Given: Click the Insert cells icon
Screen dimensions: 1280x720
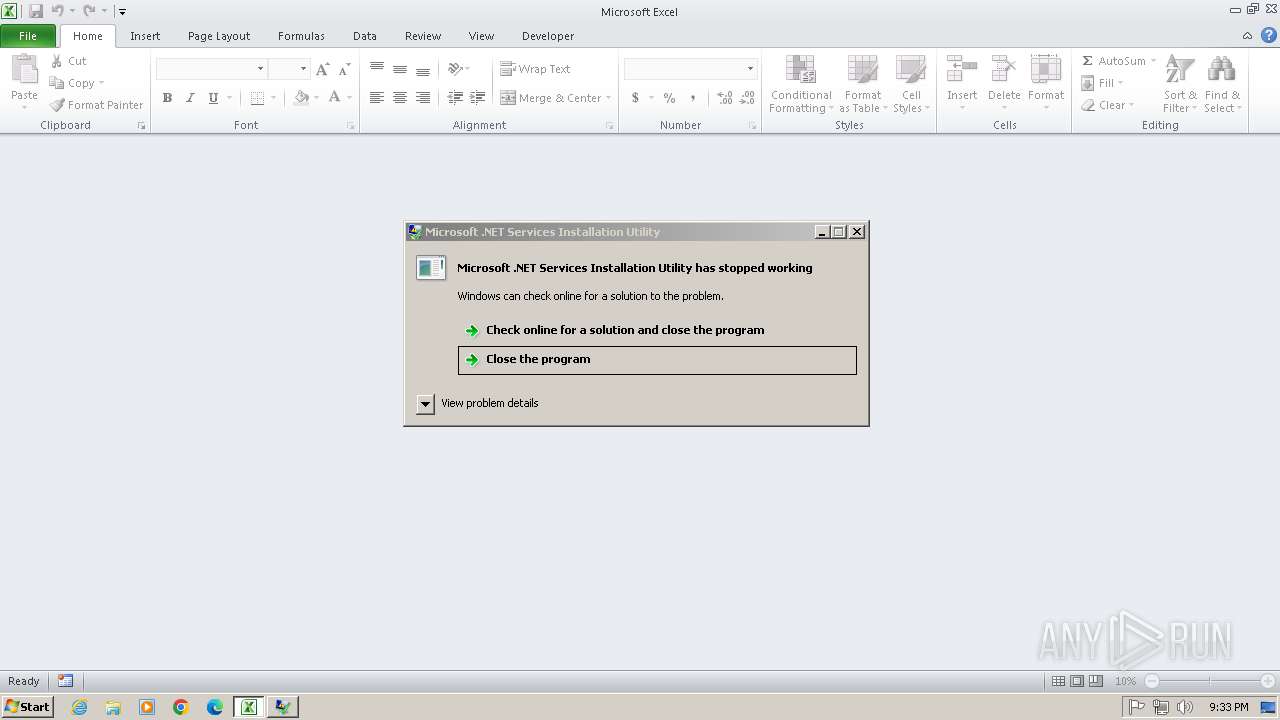Looking at the screenshot, I should point(962,69).
